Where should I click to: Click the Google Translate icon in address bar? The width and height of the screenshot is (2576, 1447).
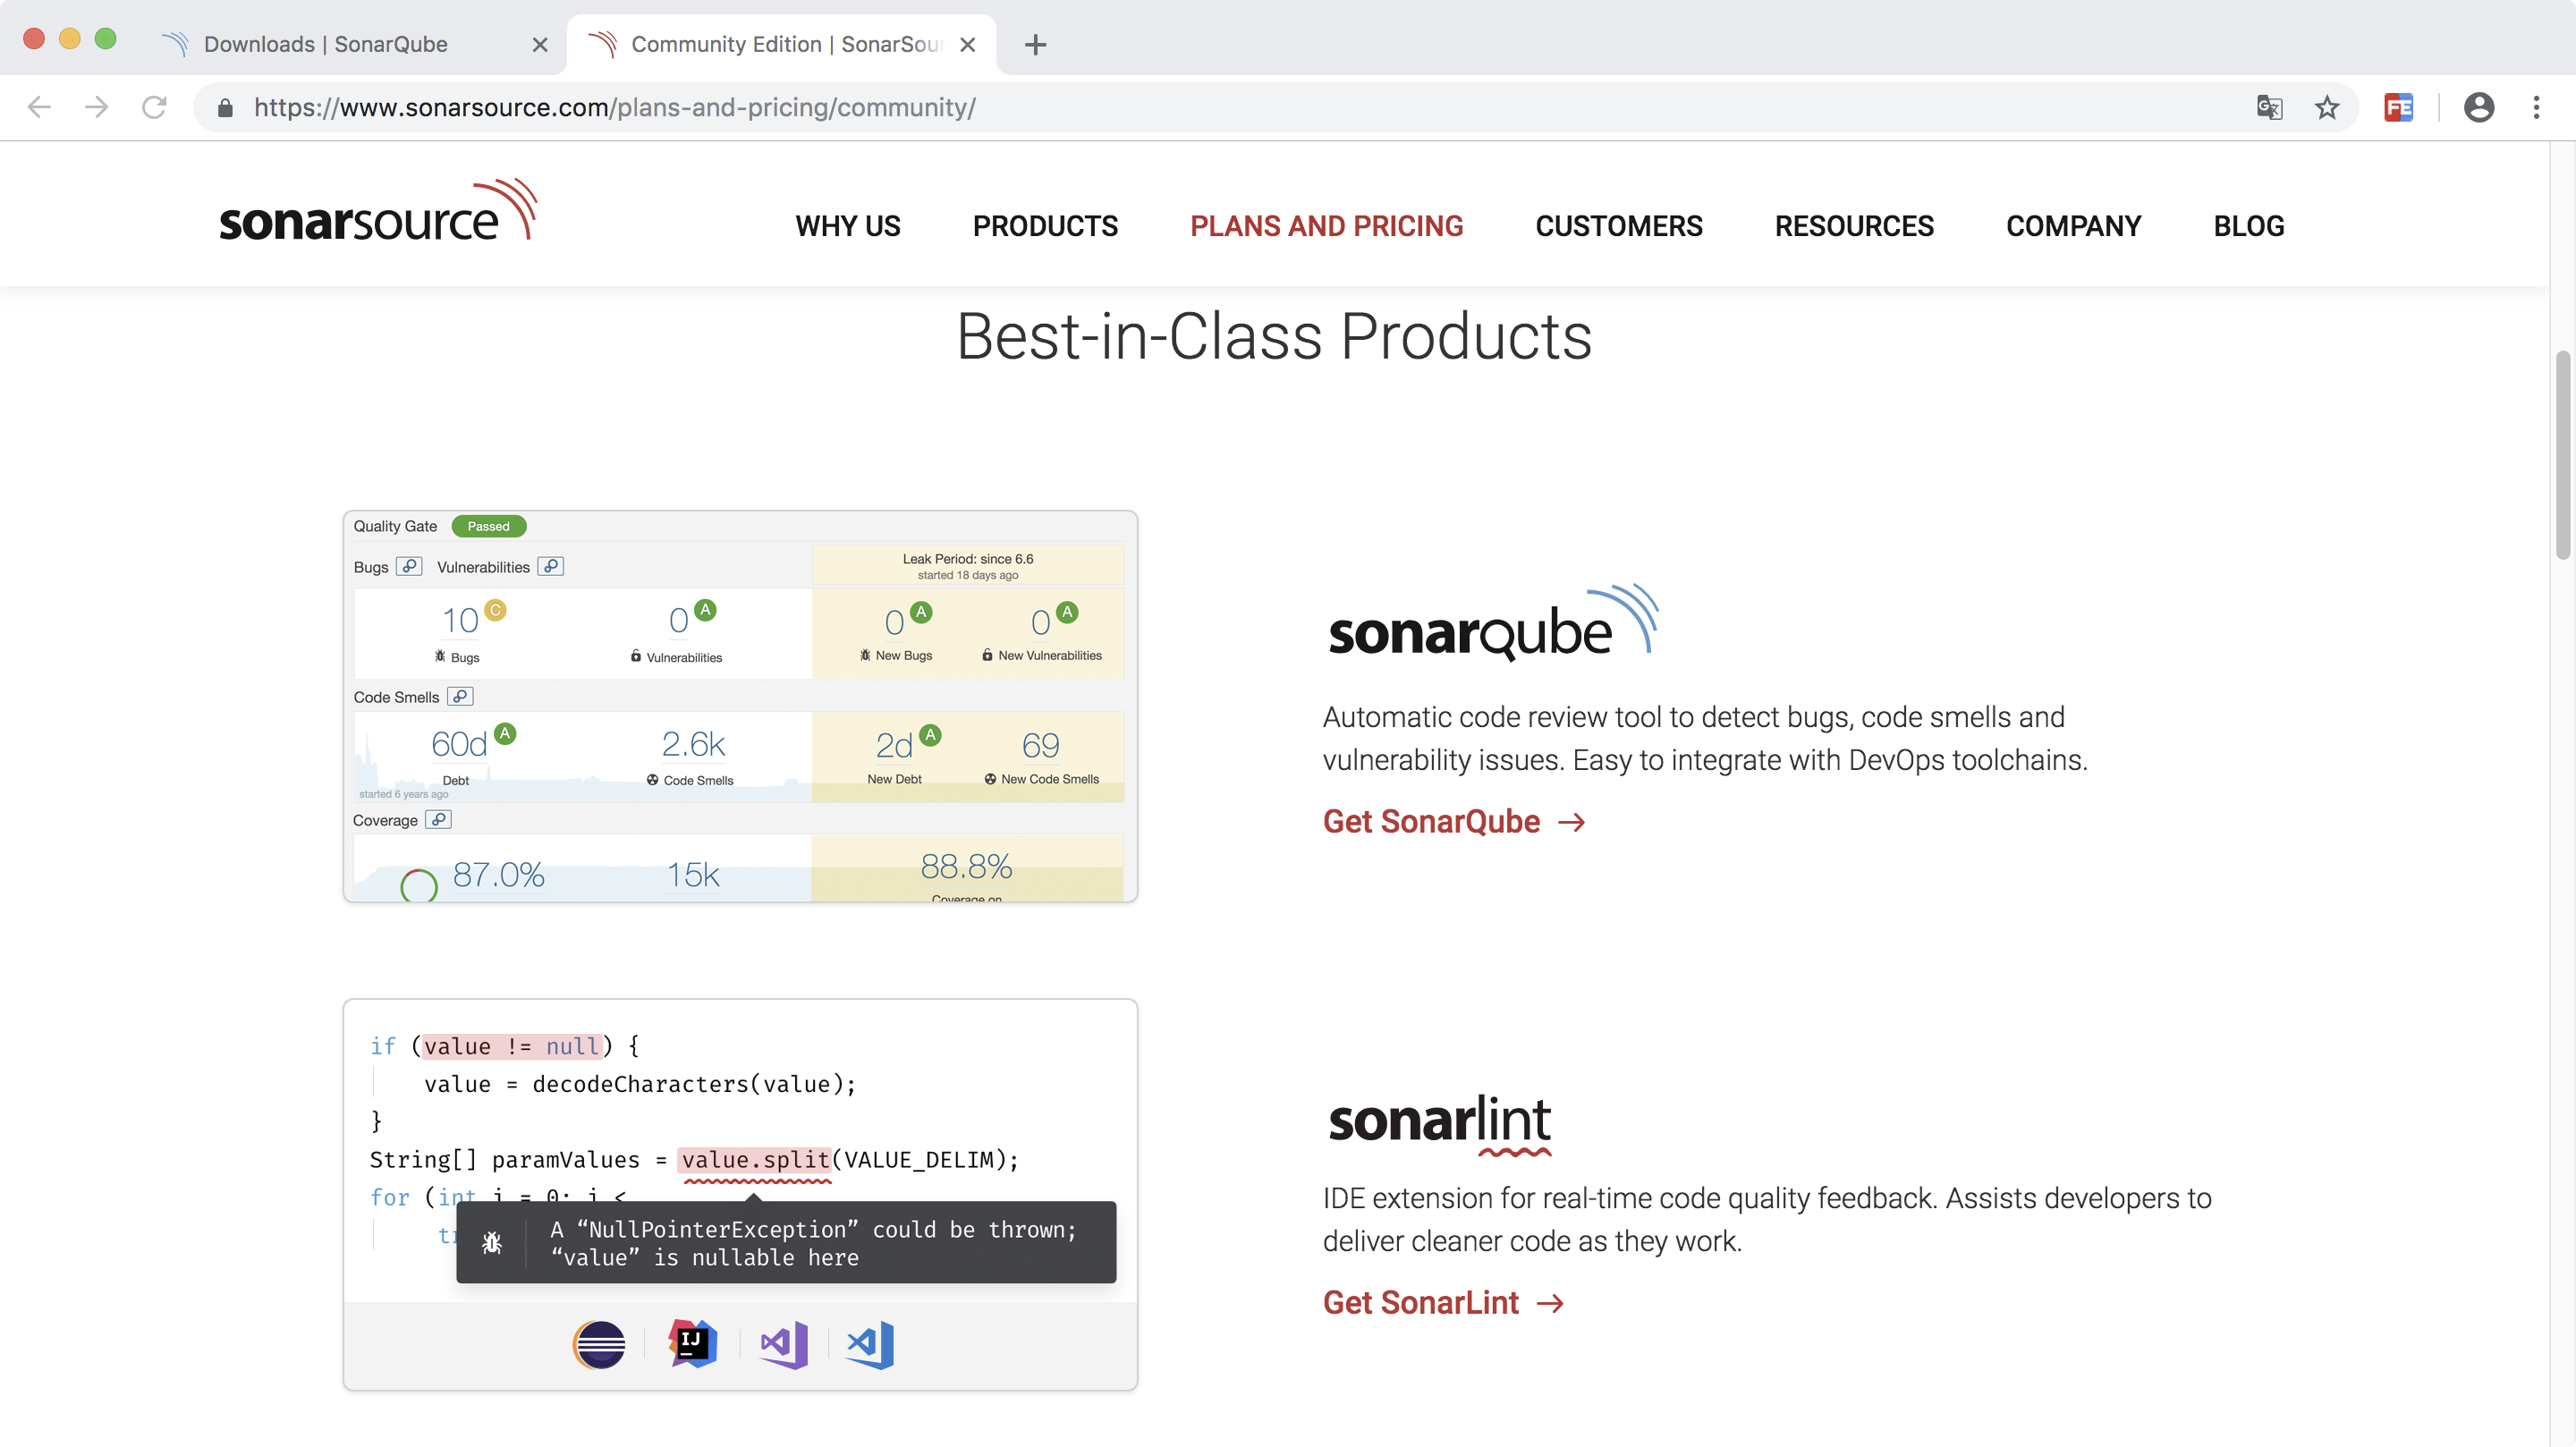pyautogui.click(x=2269, y=107)
